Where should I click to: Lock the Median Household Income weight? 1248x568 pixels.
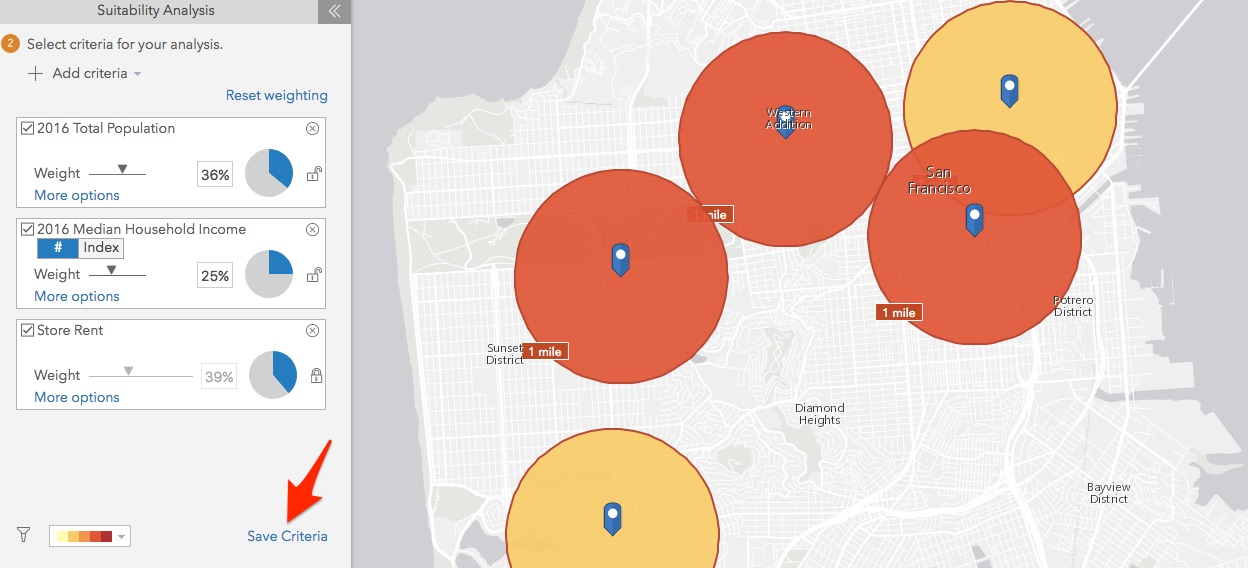[x=313, y=275]
